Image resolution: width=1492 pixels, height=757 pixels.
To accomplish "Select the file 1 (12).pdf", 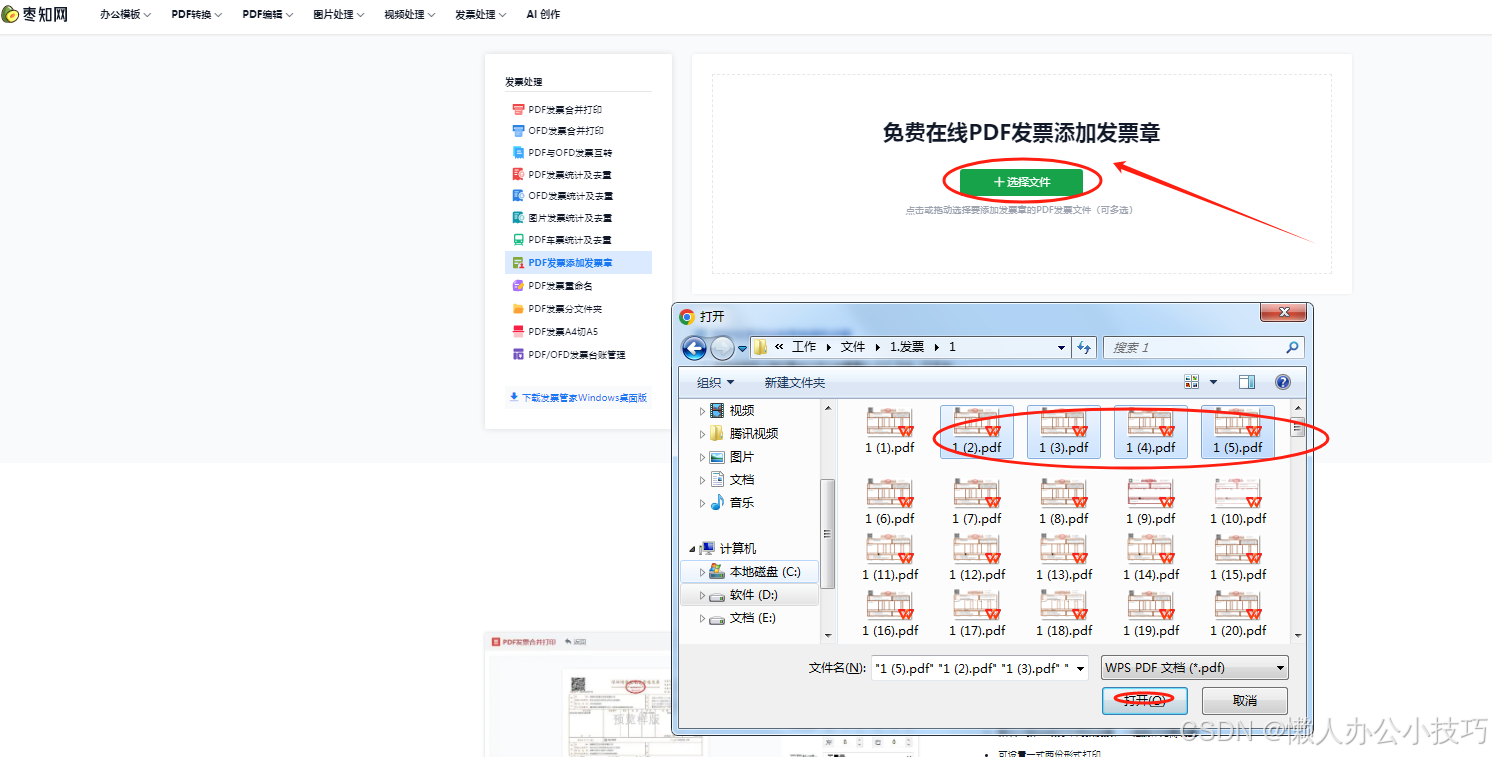I will [977, 558].
